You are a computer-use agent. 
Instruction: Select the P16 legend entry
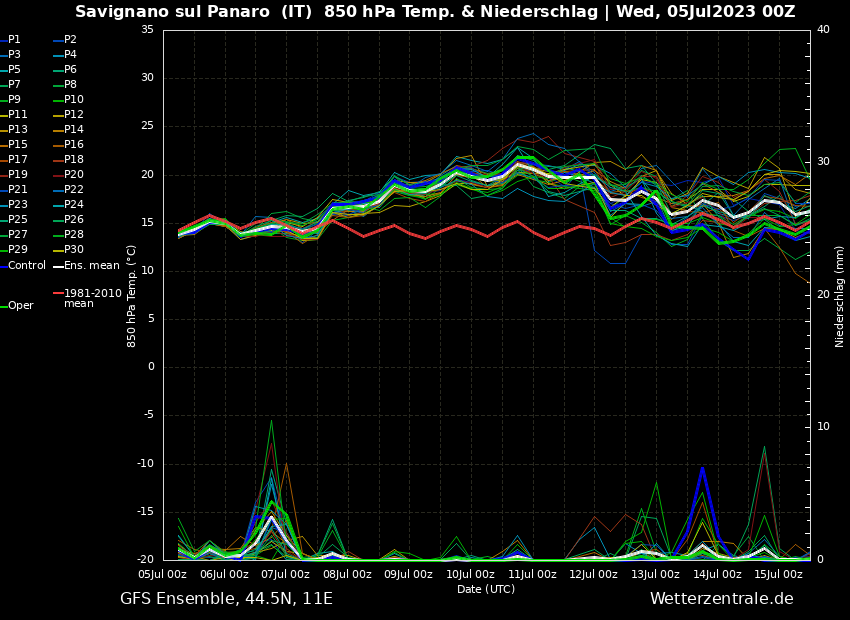(74, 145)
